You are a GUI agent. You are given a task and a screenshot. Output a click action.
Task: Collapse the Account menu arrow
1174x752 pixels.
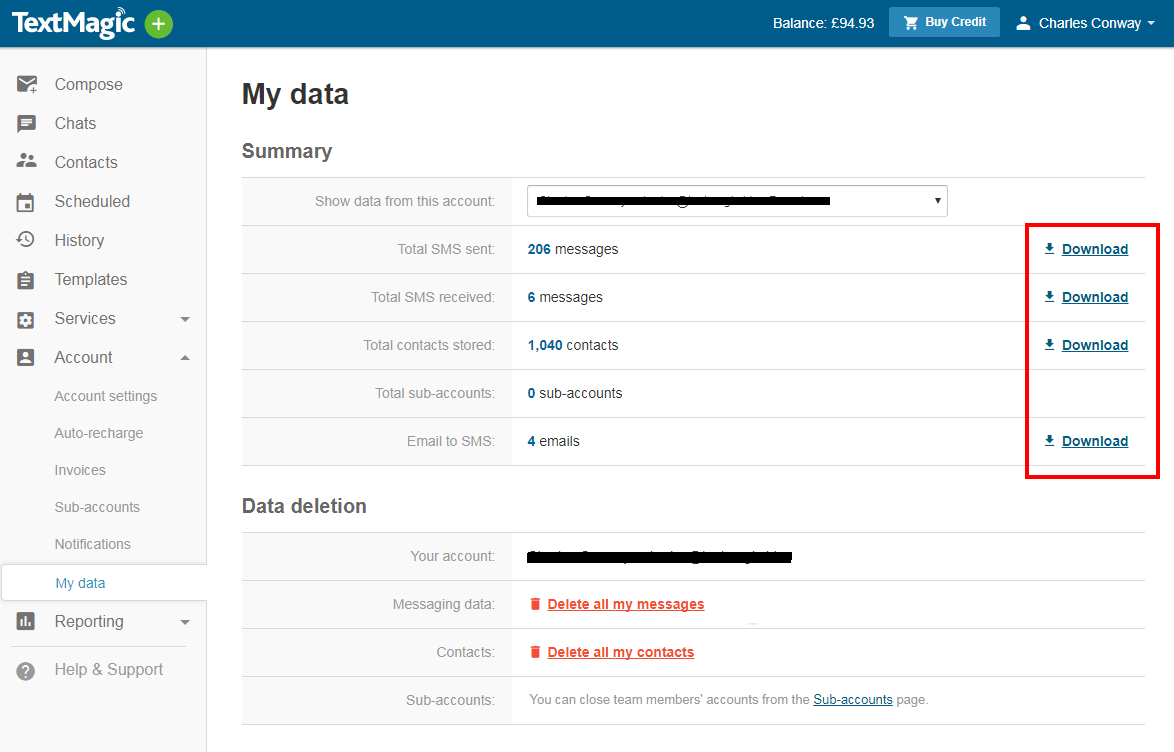coord(185,358)
